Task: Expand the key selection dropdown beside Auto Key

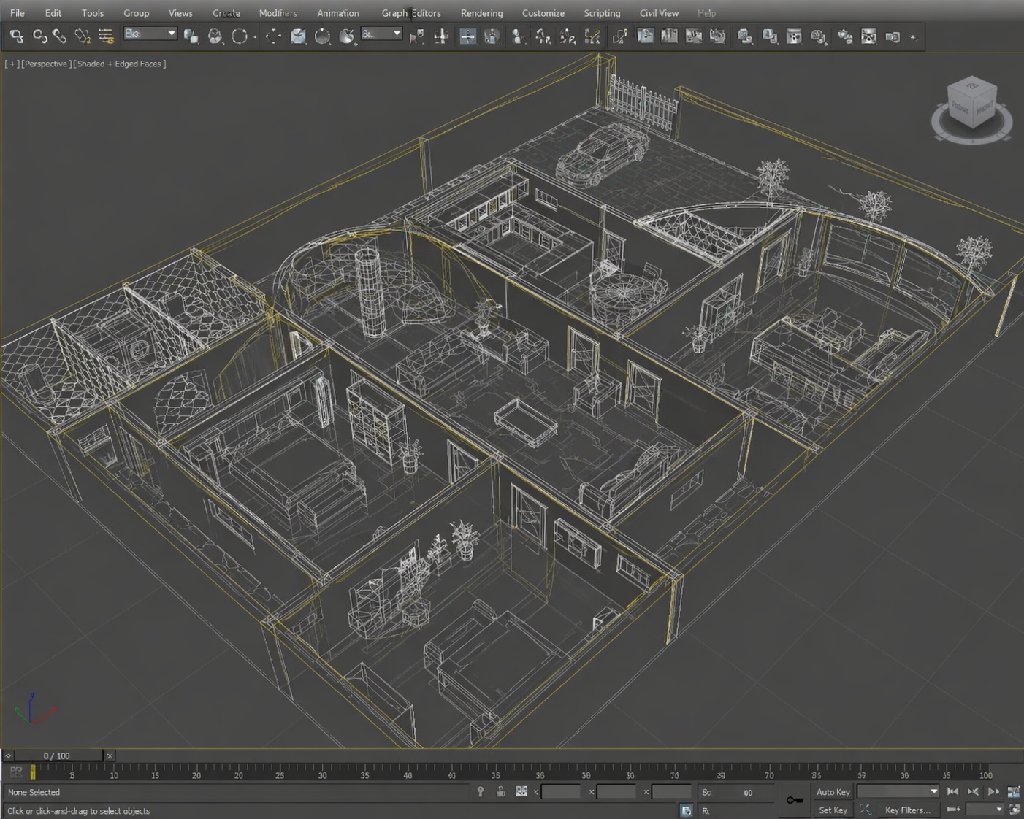Action: (897, 792)
